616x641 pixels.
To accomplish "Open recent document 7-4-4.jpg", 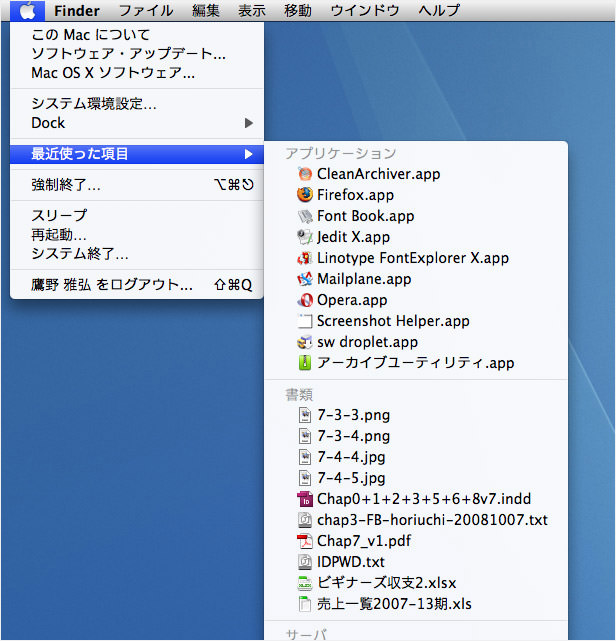I will [416, 457].
